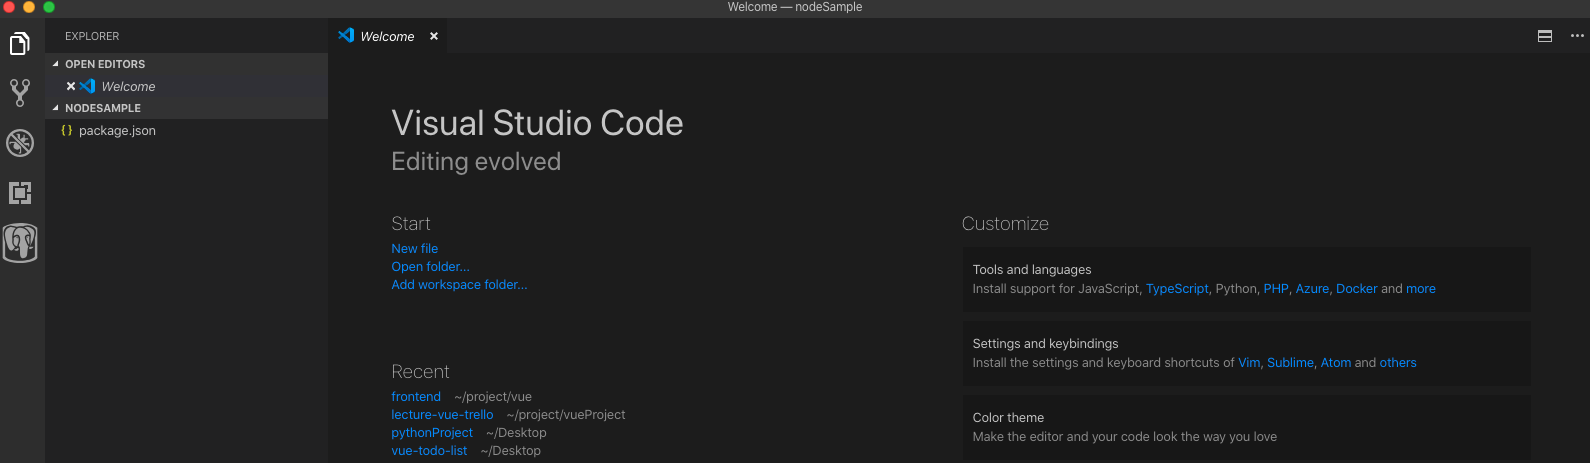
Task: Click the EXPLORER panel title
Action: tap(92, 36)
